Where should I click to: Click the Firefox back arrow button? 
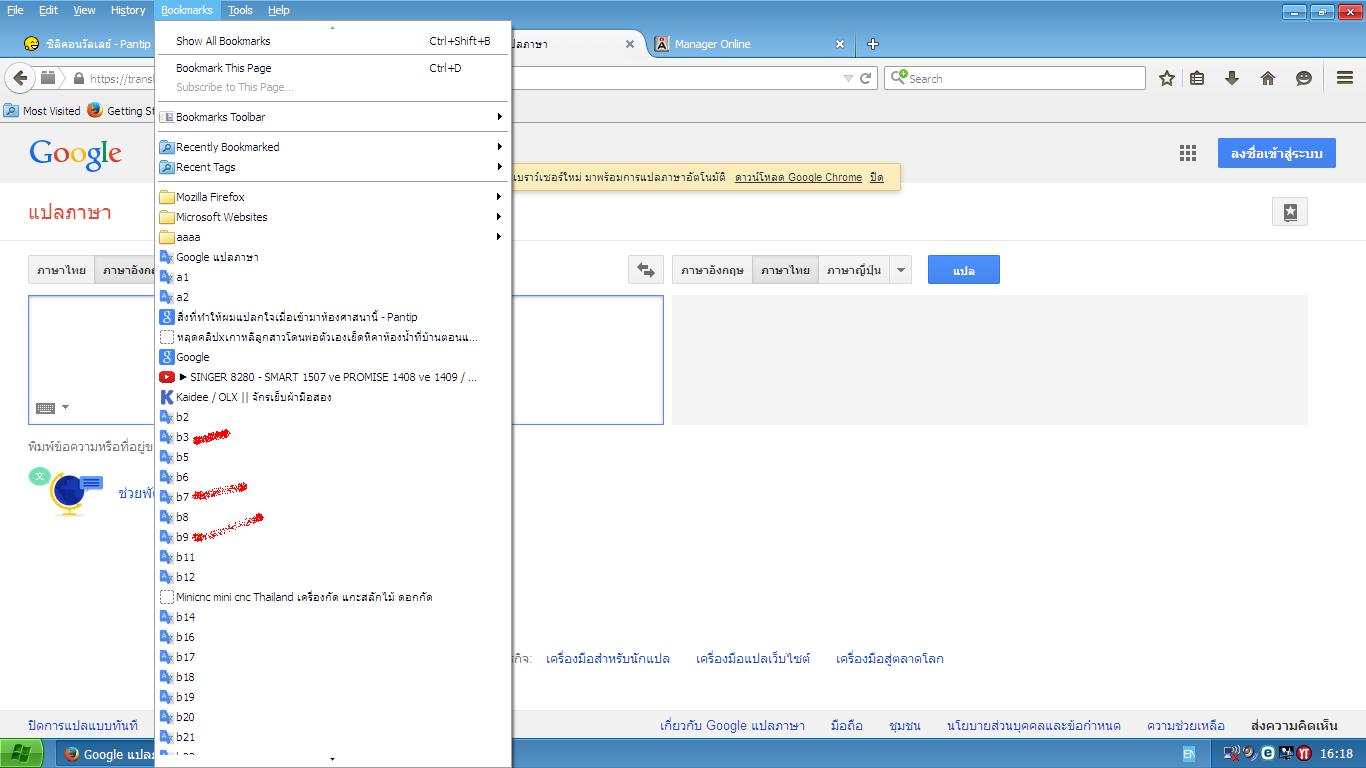(x=20, y=78)
